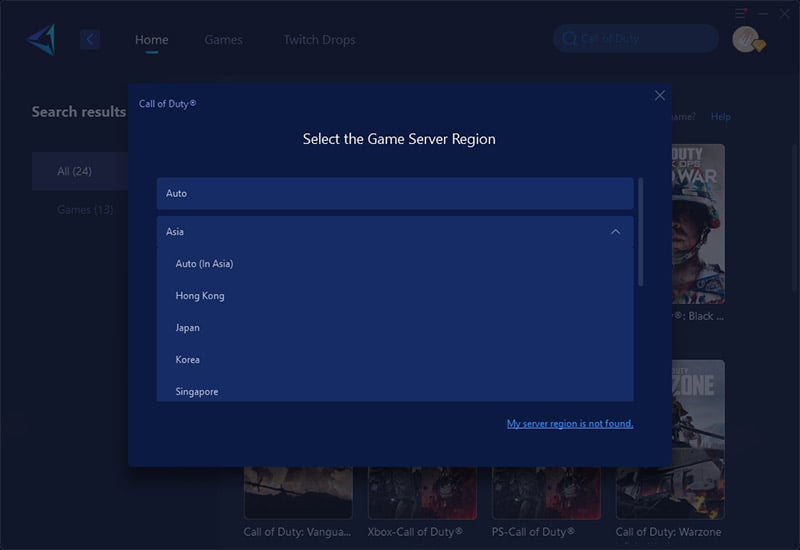Switch to the Games tab
This screenshot has height=550, width=800.
click(x=223, y=40)
